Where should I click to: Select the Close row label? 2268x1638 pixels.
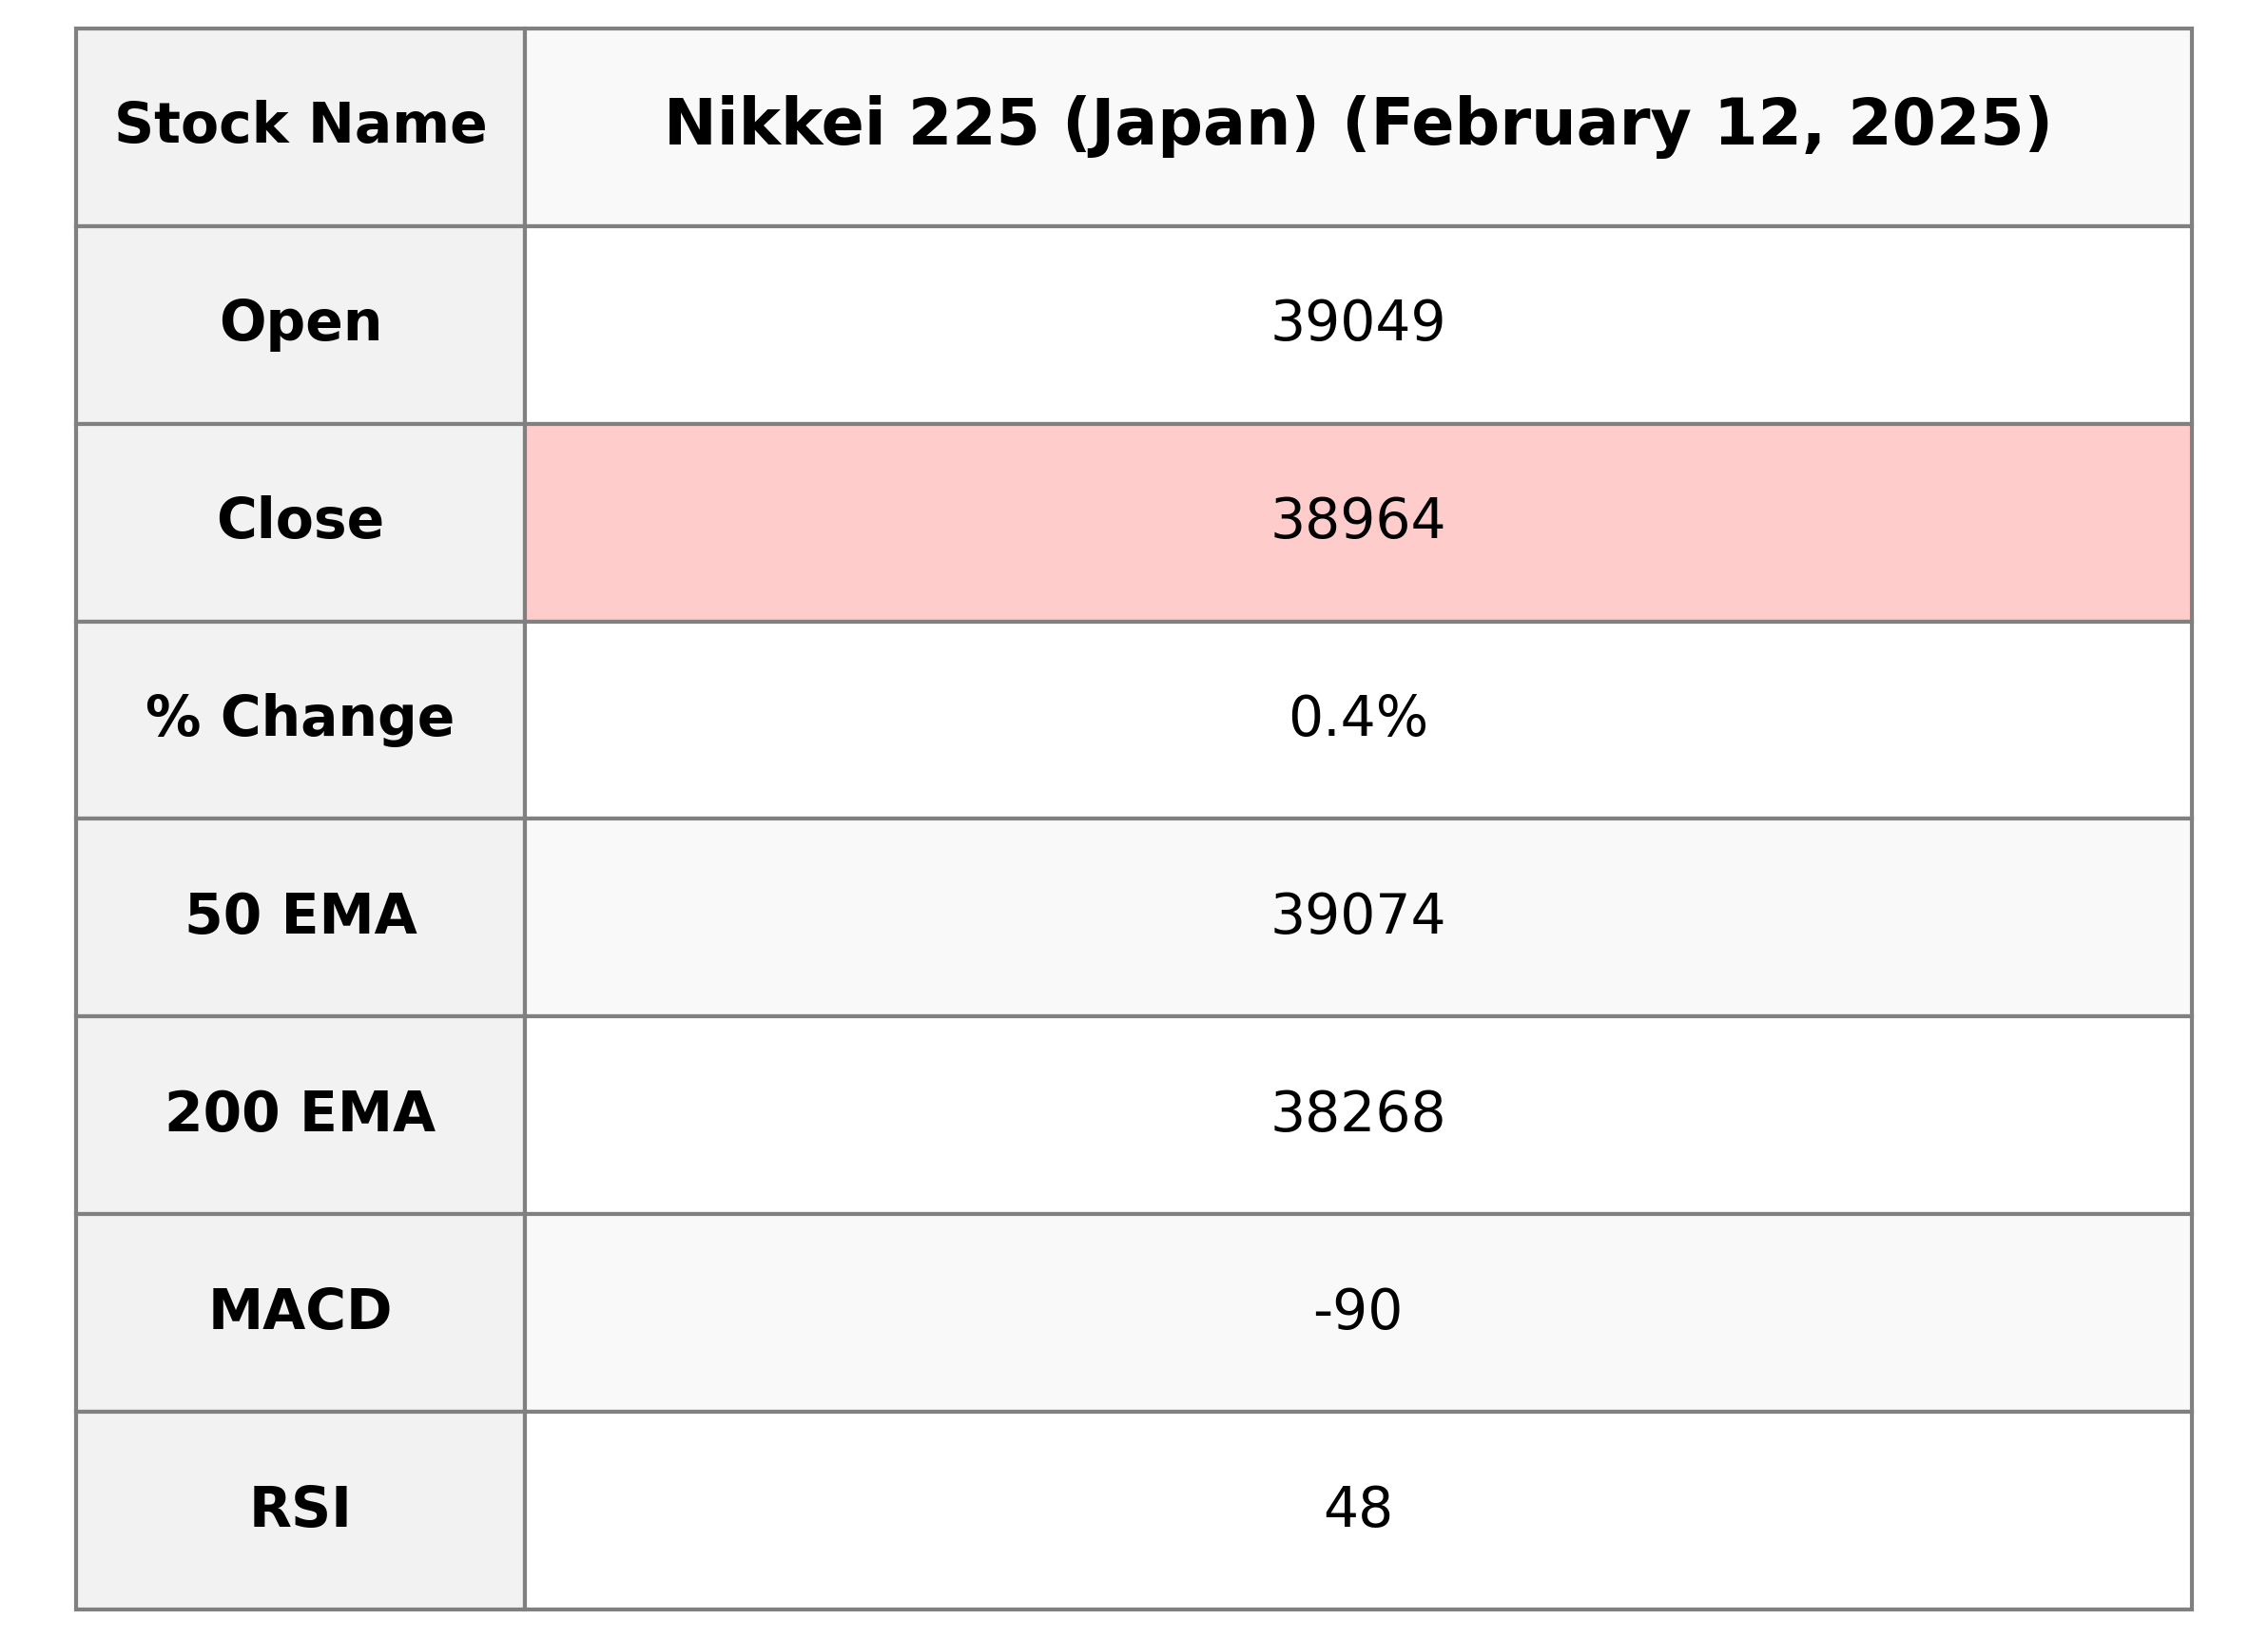(x=300, y=520)
